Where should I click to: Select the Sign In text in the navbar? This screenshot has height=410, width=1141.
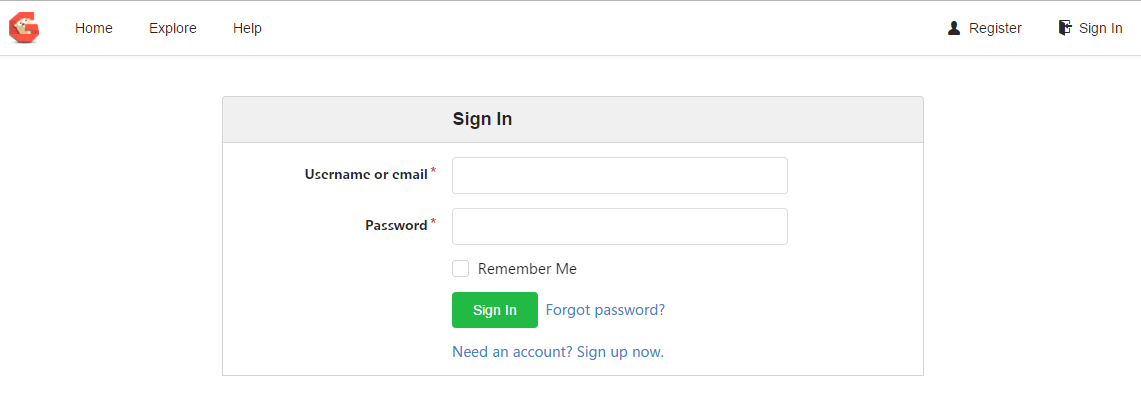coord(1100,28)
